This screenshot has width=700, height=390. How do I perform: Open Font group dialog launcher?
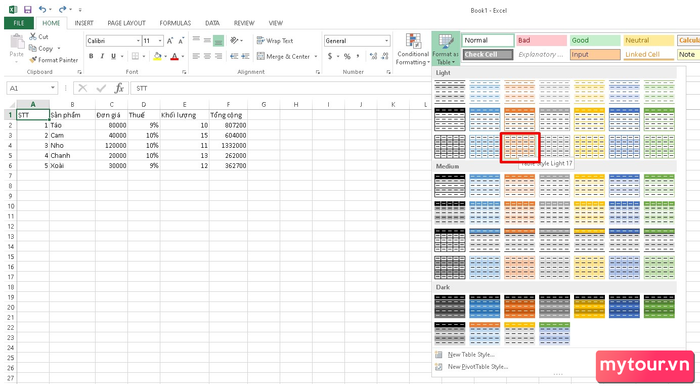click(184, 72)
